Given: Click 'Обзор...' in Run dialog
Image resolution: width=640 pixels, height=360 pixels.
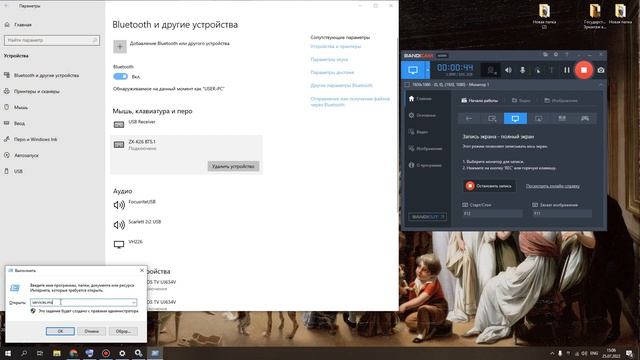Looking at the screenshot, I should [x=123, y=331].
